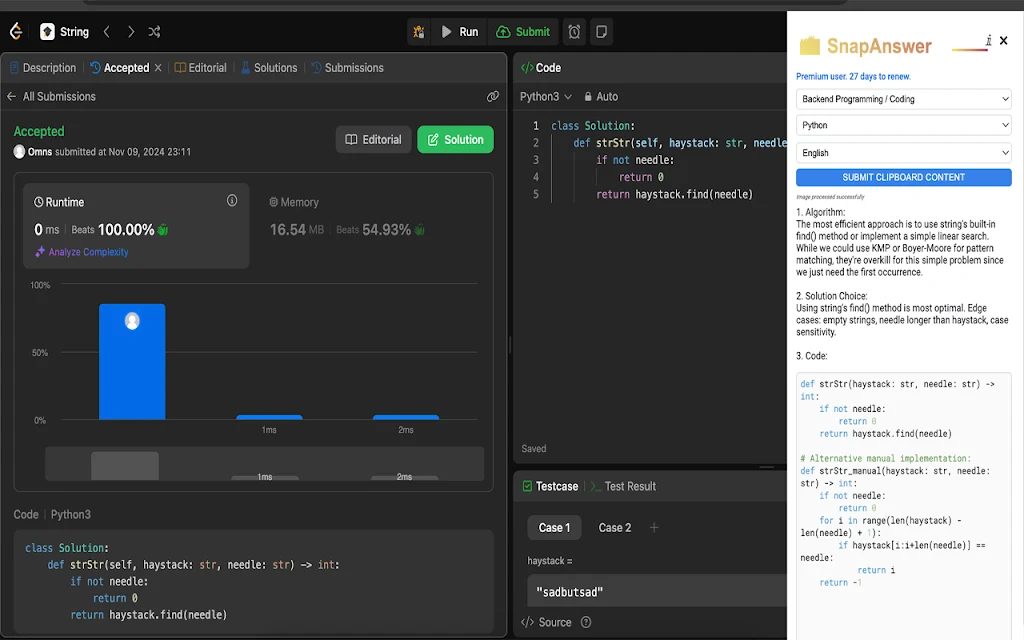The height and width of the screenshot is (640, 1024).
Task: Select Case 2 testcase tab
Action: coord(614,527)
